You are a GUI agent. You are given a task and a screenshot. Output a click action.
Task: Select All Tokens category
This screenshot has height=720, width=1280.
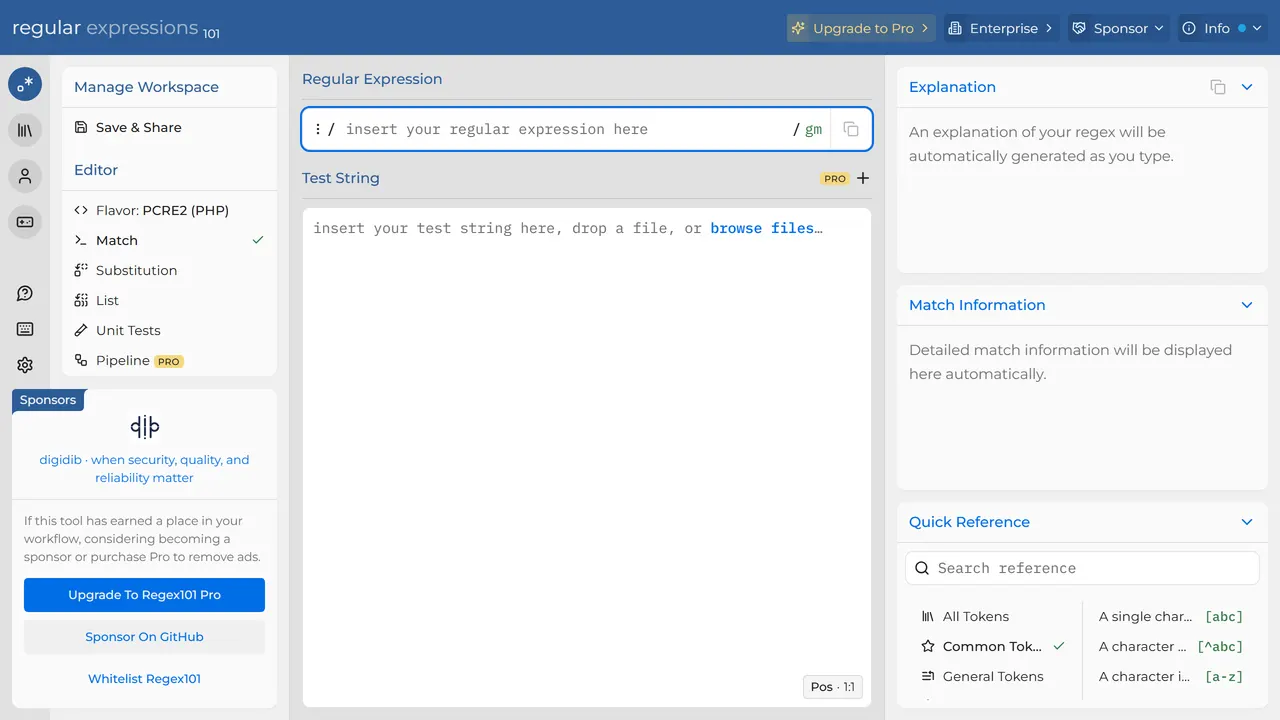pyautogui.click(x=993, y=616)
